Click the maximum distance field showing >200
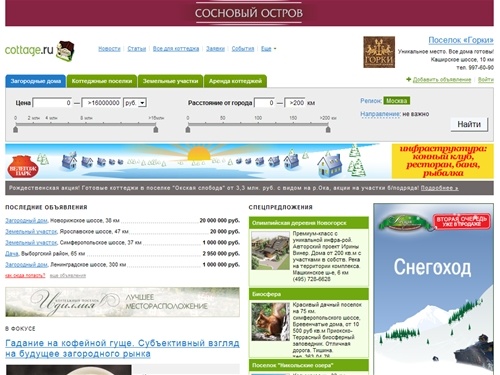 (295, 103)
